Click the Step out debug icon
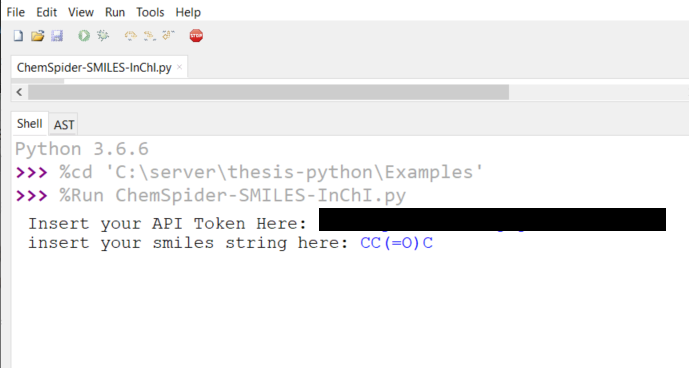The width and height of the screenshot is (689, 368). click(x=169, y=36)
